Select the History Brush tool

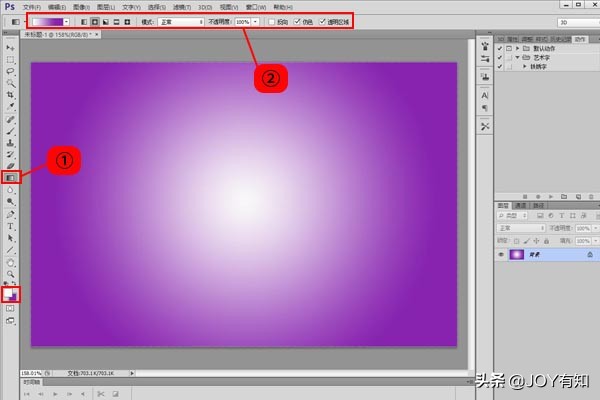click(x=10, y=154)
